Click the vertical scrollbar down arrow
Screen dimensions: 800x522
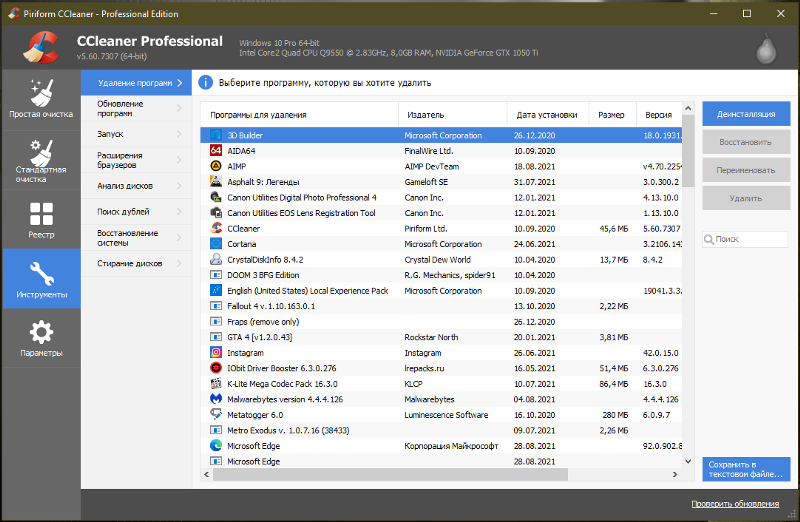point(688,461)
